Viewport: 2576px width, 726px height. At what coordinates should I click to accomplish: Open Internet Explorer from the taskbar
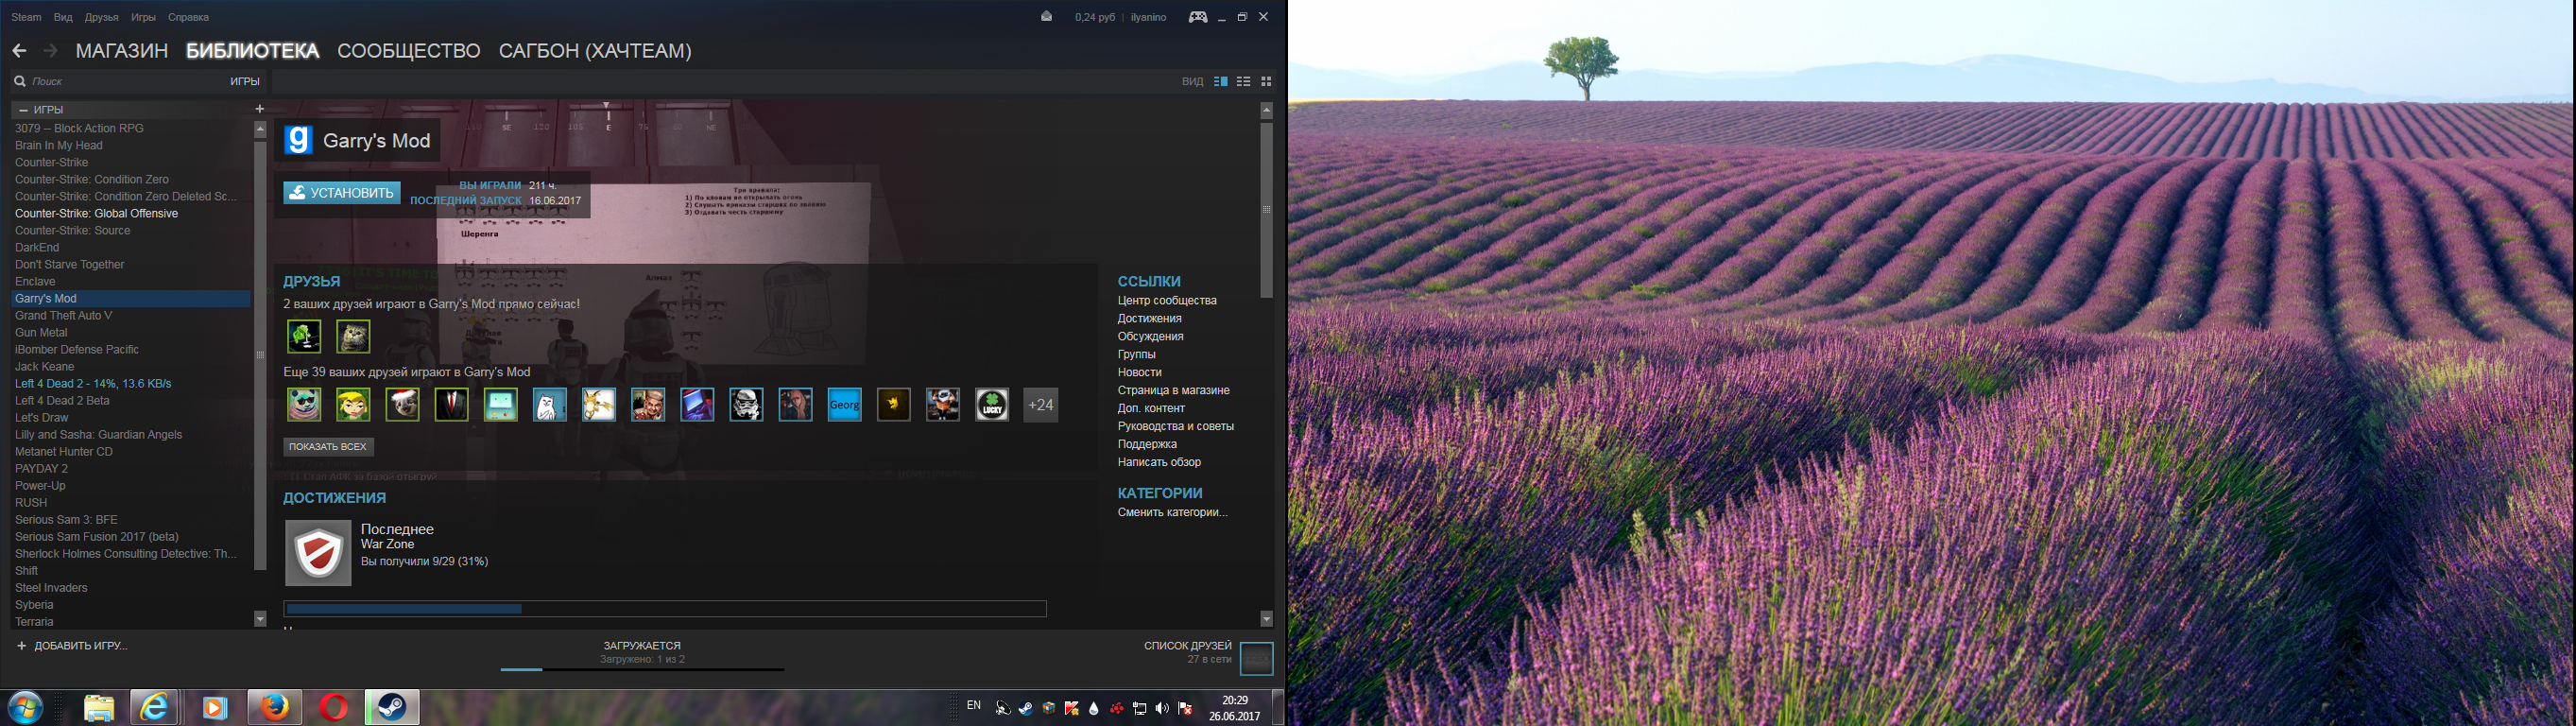coord(155,708)
